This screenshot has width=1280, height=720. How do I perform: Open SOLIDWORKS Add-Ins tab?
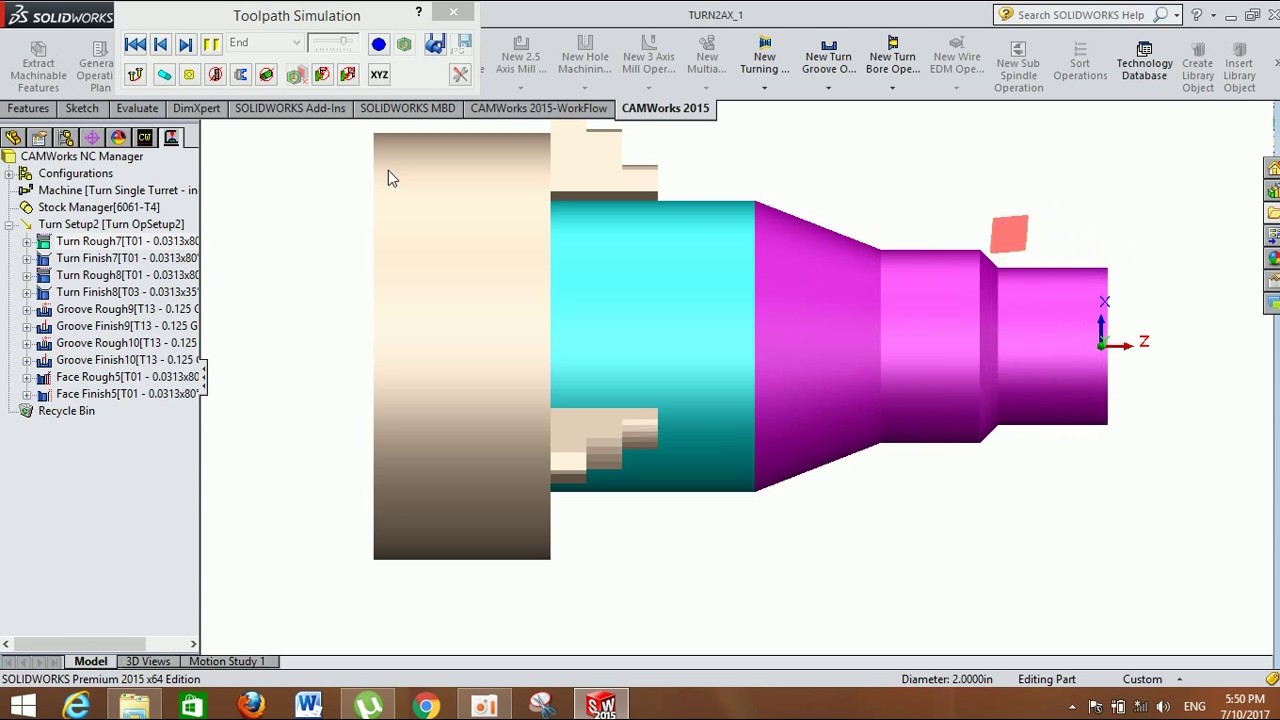click(x=290, y=108)
